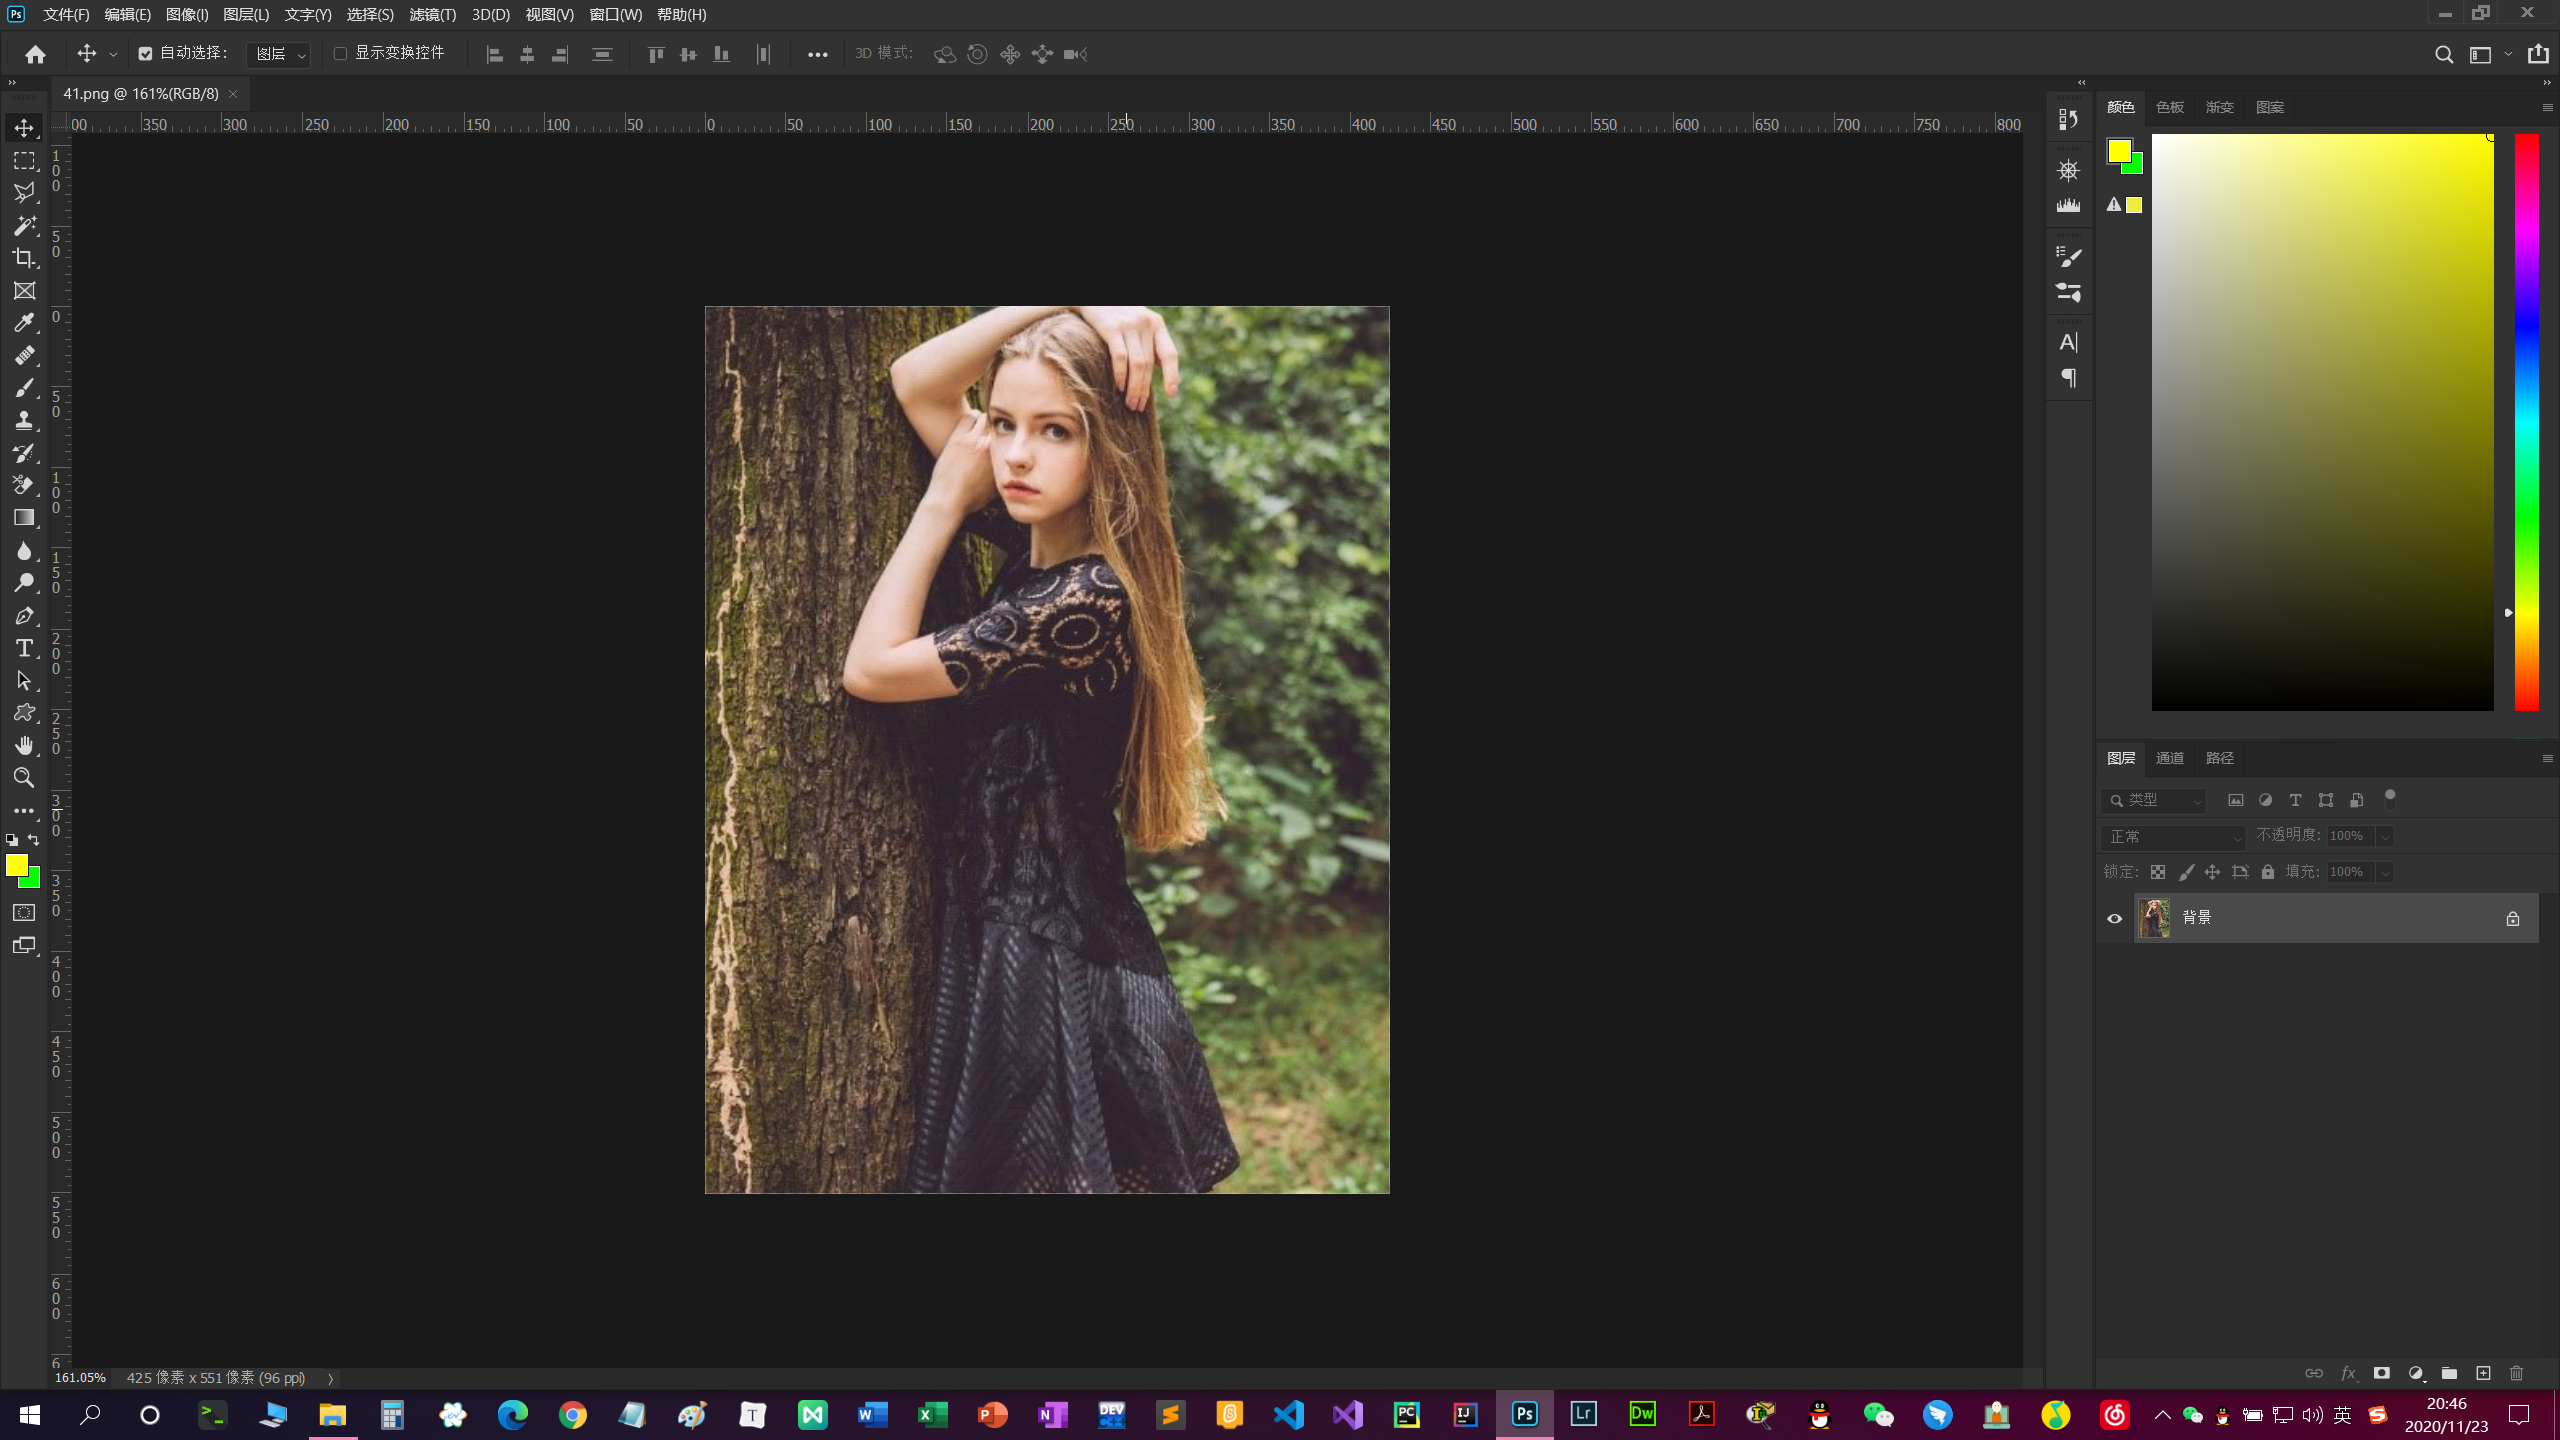Open the layer blend mode 正常 dropdown

(2172, 836)
